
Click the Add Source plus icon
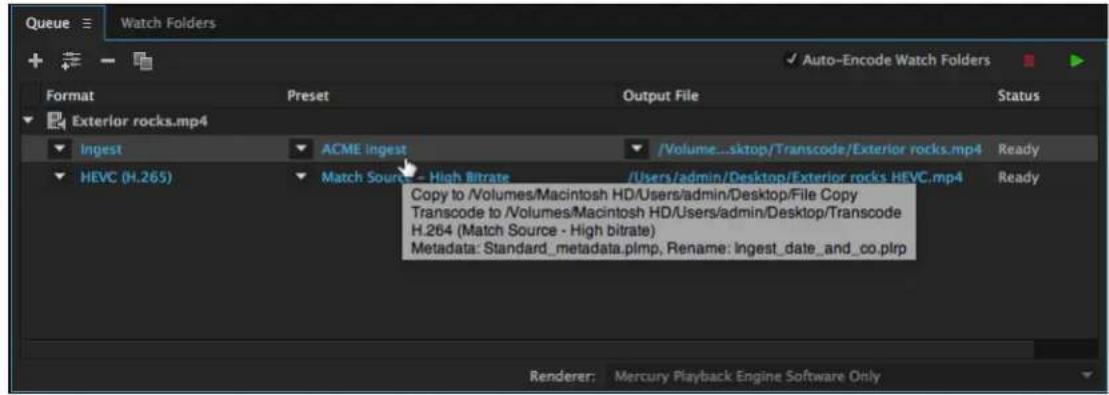tap(35, 61)
